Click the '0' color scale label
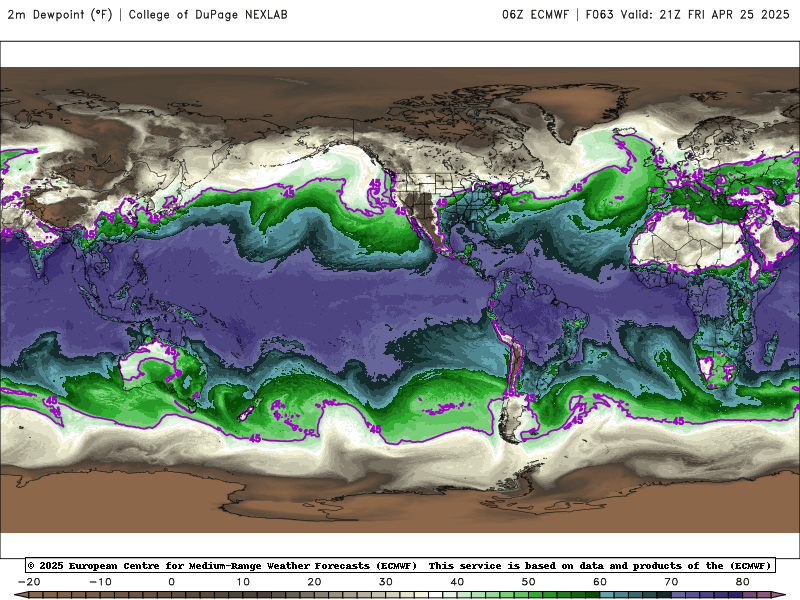 (171, 582)
